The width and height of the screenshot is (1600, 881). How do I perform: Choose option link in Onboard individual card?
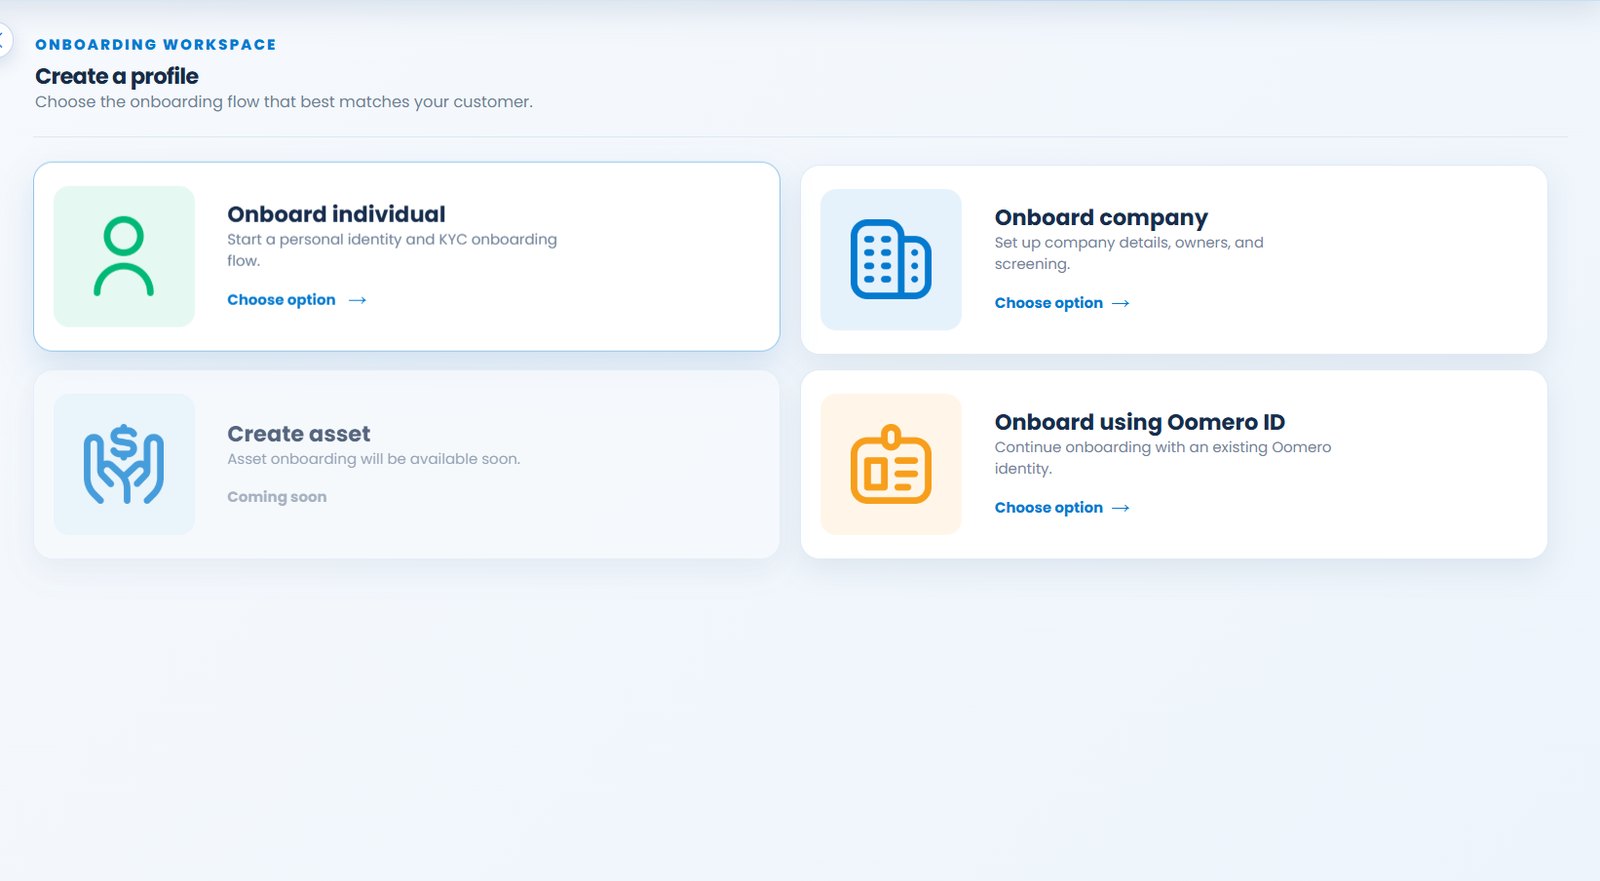click(x=297, y=300)
